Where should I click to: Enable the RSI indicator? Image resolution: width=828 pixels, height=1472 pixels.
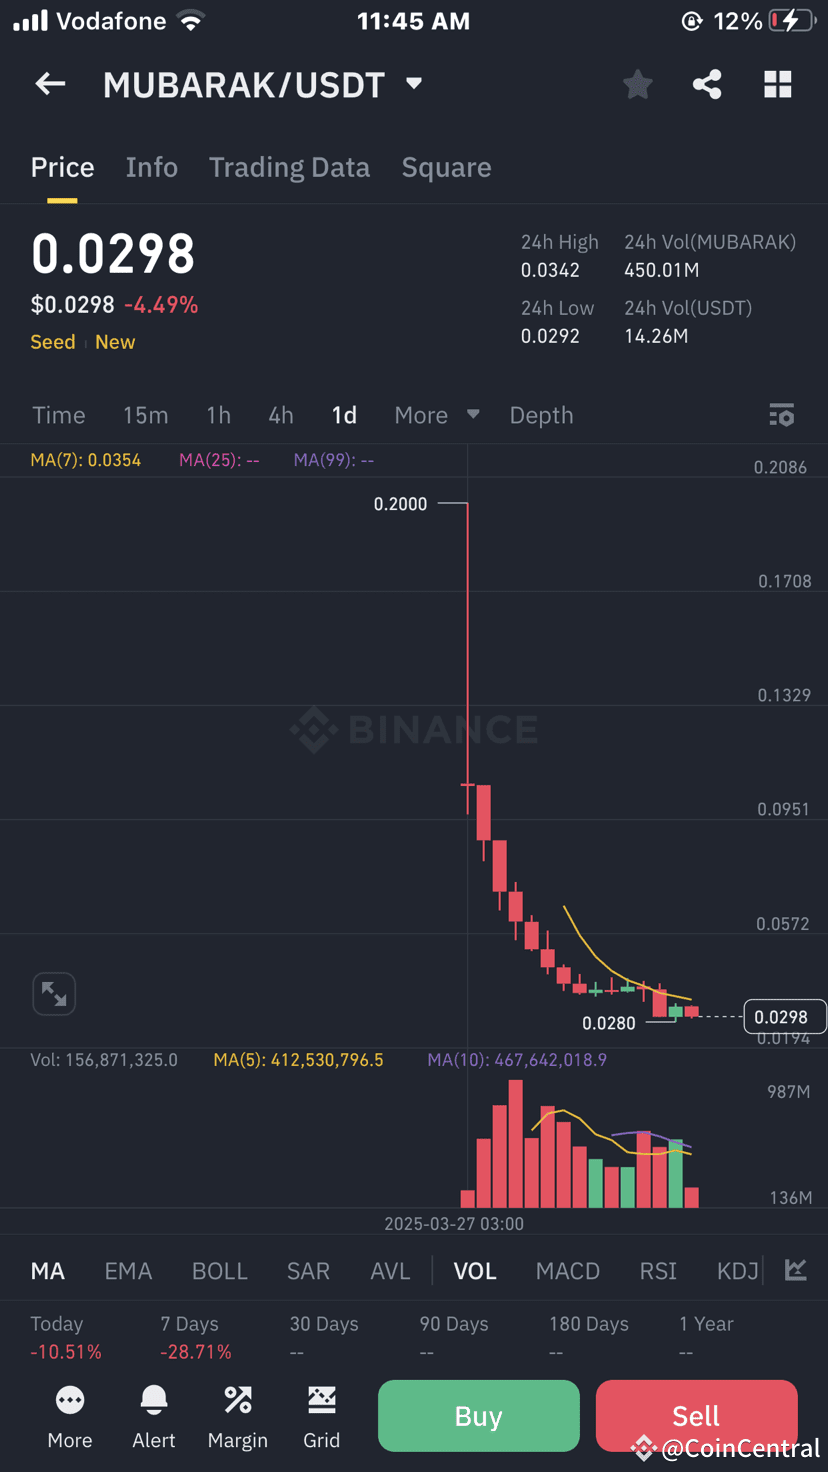pos(658,1271)
